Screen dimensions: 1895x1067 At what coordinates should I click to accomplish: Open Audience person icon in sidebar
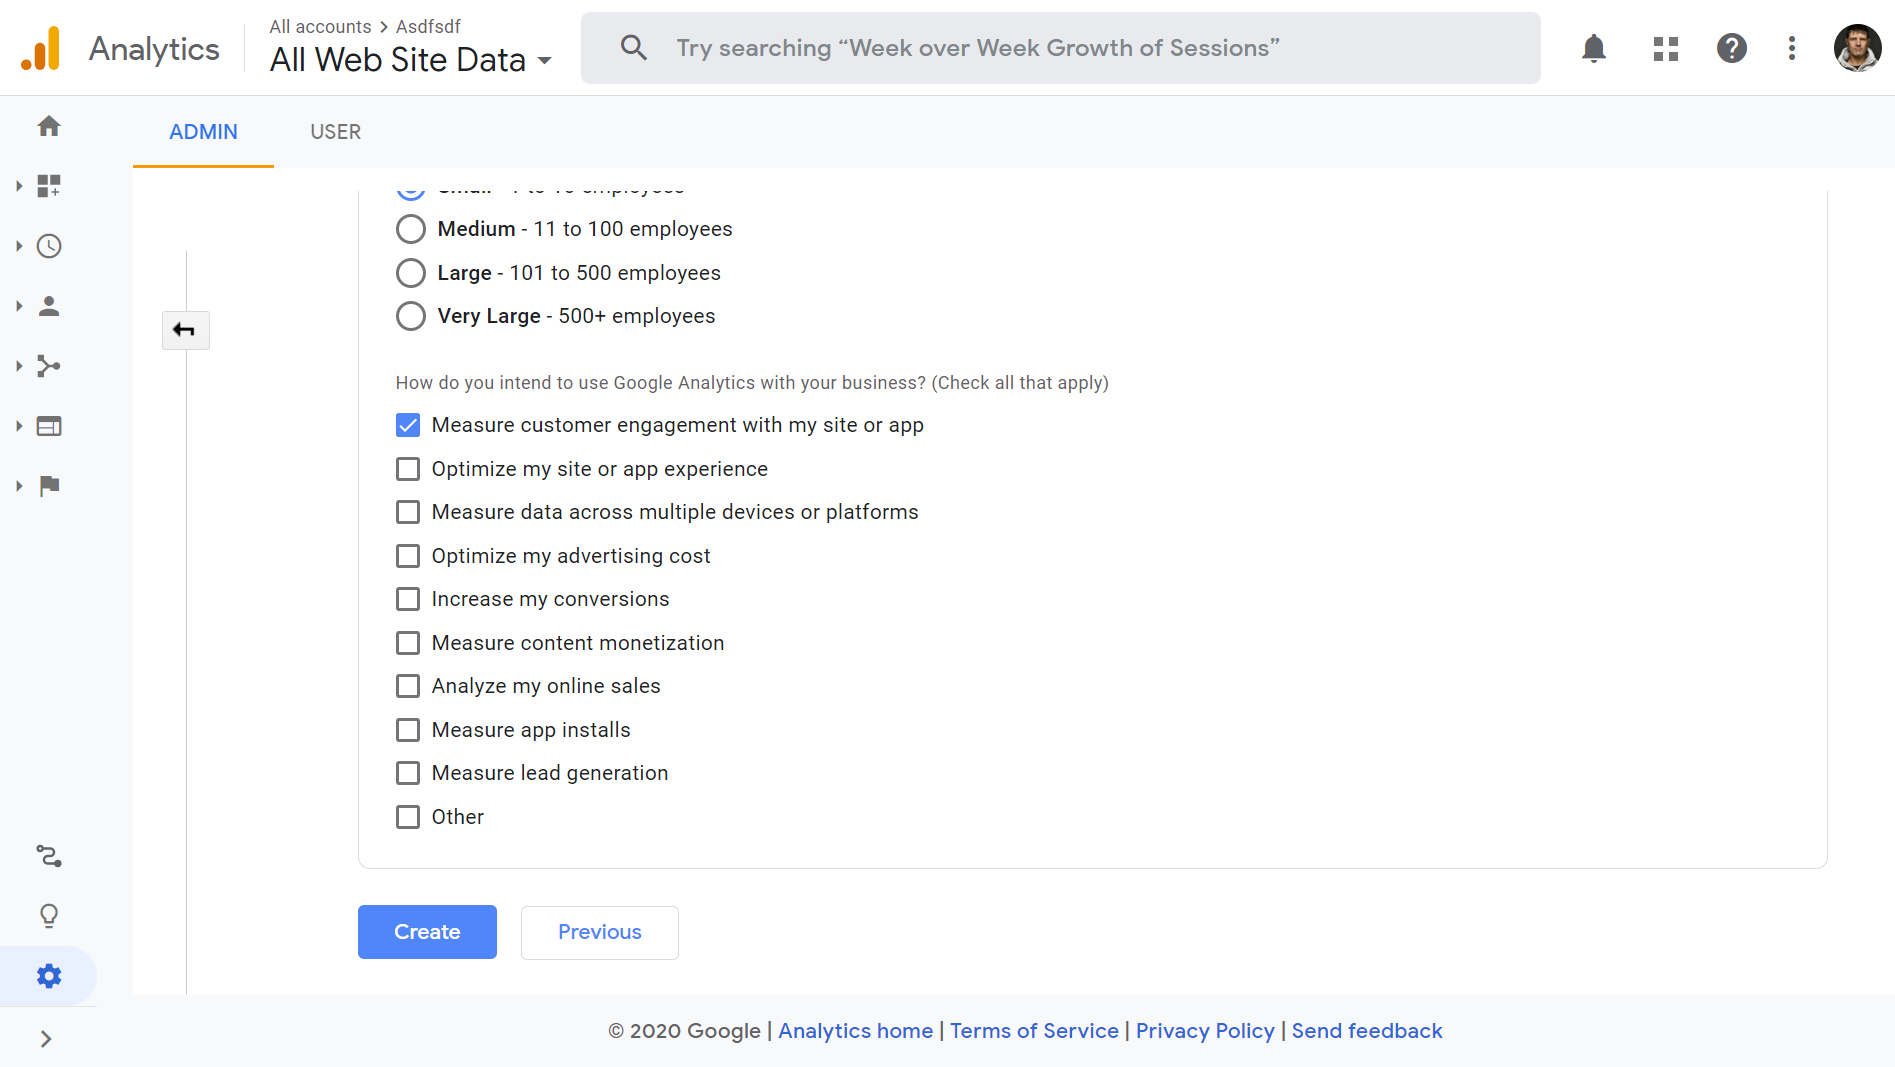click(49, 306)
